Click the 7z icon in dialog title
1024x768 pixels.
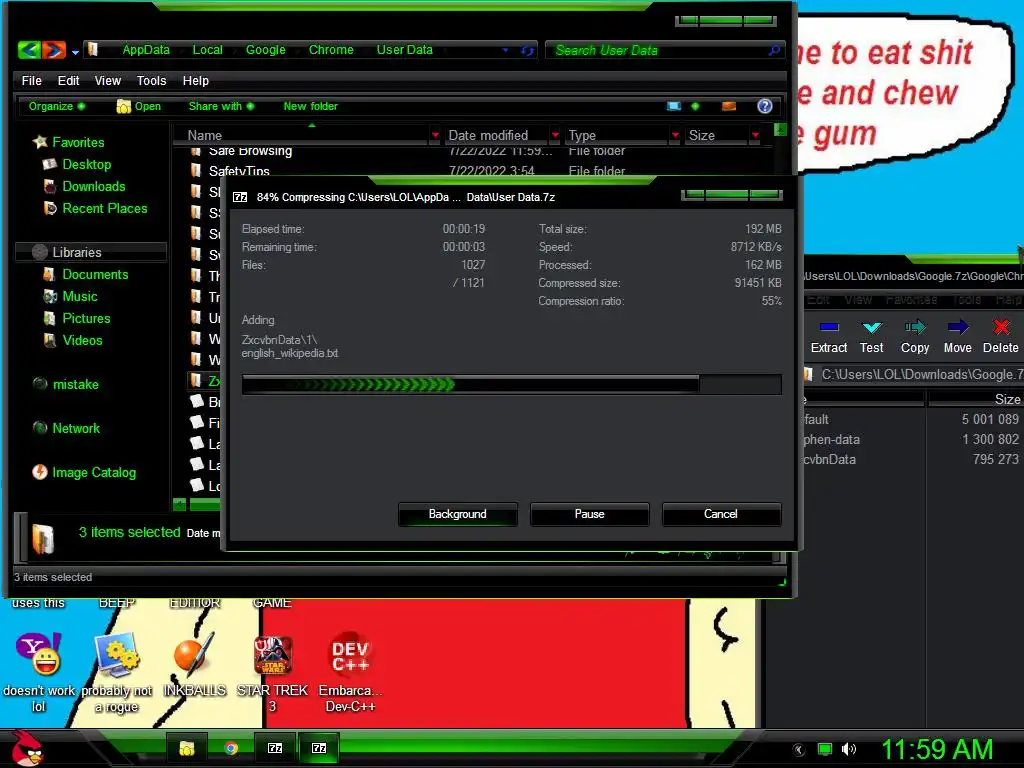[x=240, y=197]
